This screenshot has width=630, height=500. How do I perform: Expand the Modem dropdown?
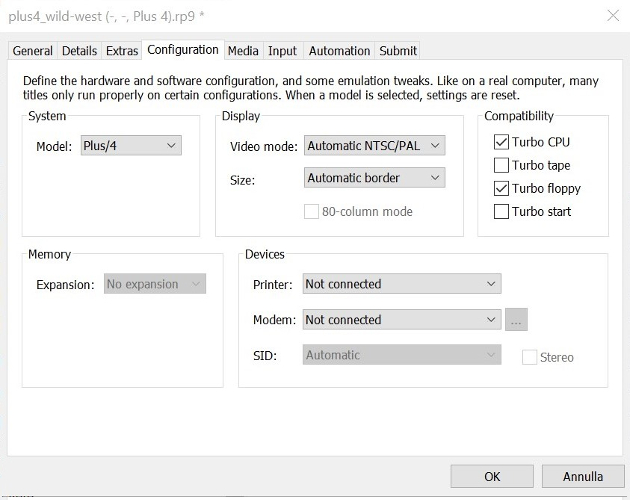click(x=402, y=320)
